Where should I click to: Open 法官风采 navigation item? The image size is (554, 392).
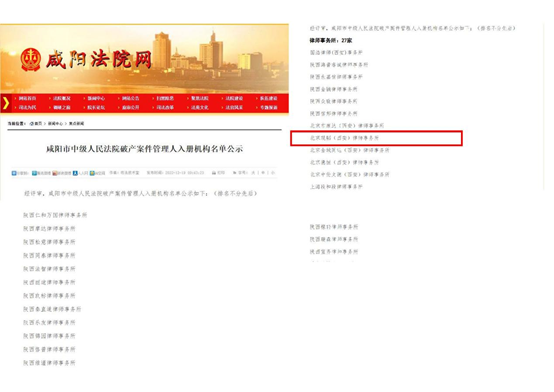pyautogui.click(x=234, y=107)
